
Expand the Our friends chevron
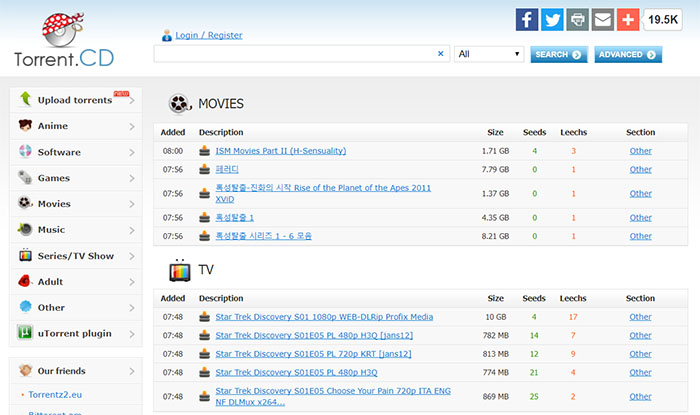click(132, 371)
